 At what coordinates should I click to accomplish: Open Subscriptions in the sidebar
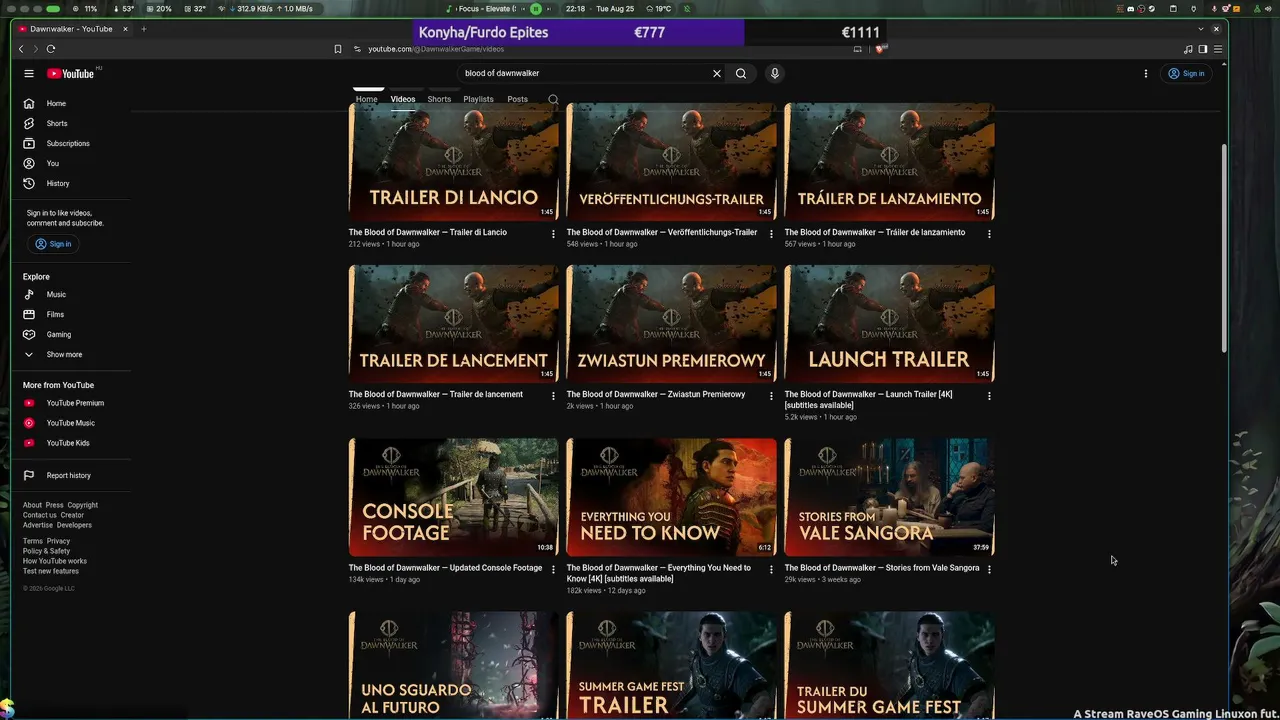(68, 143)
